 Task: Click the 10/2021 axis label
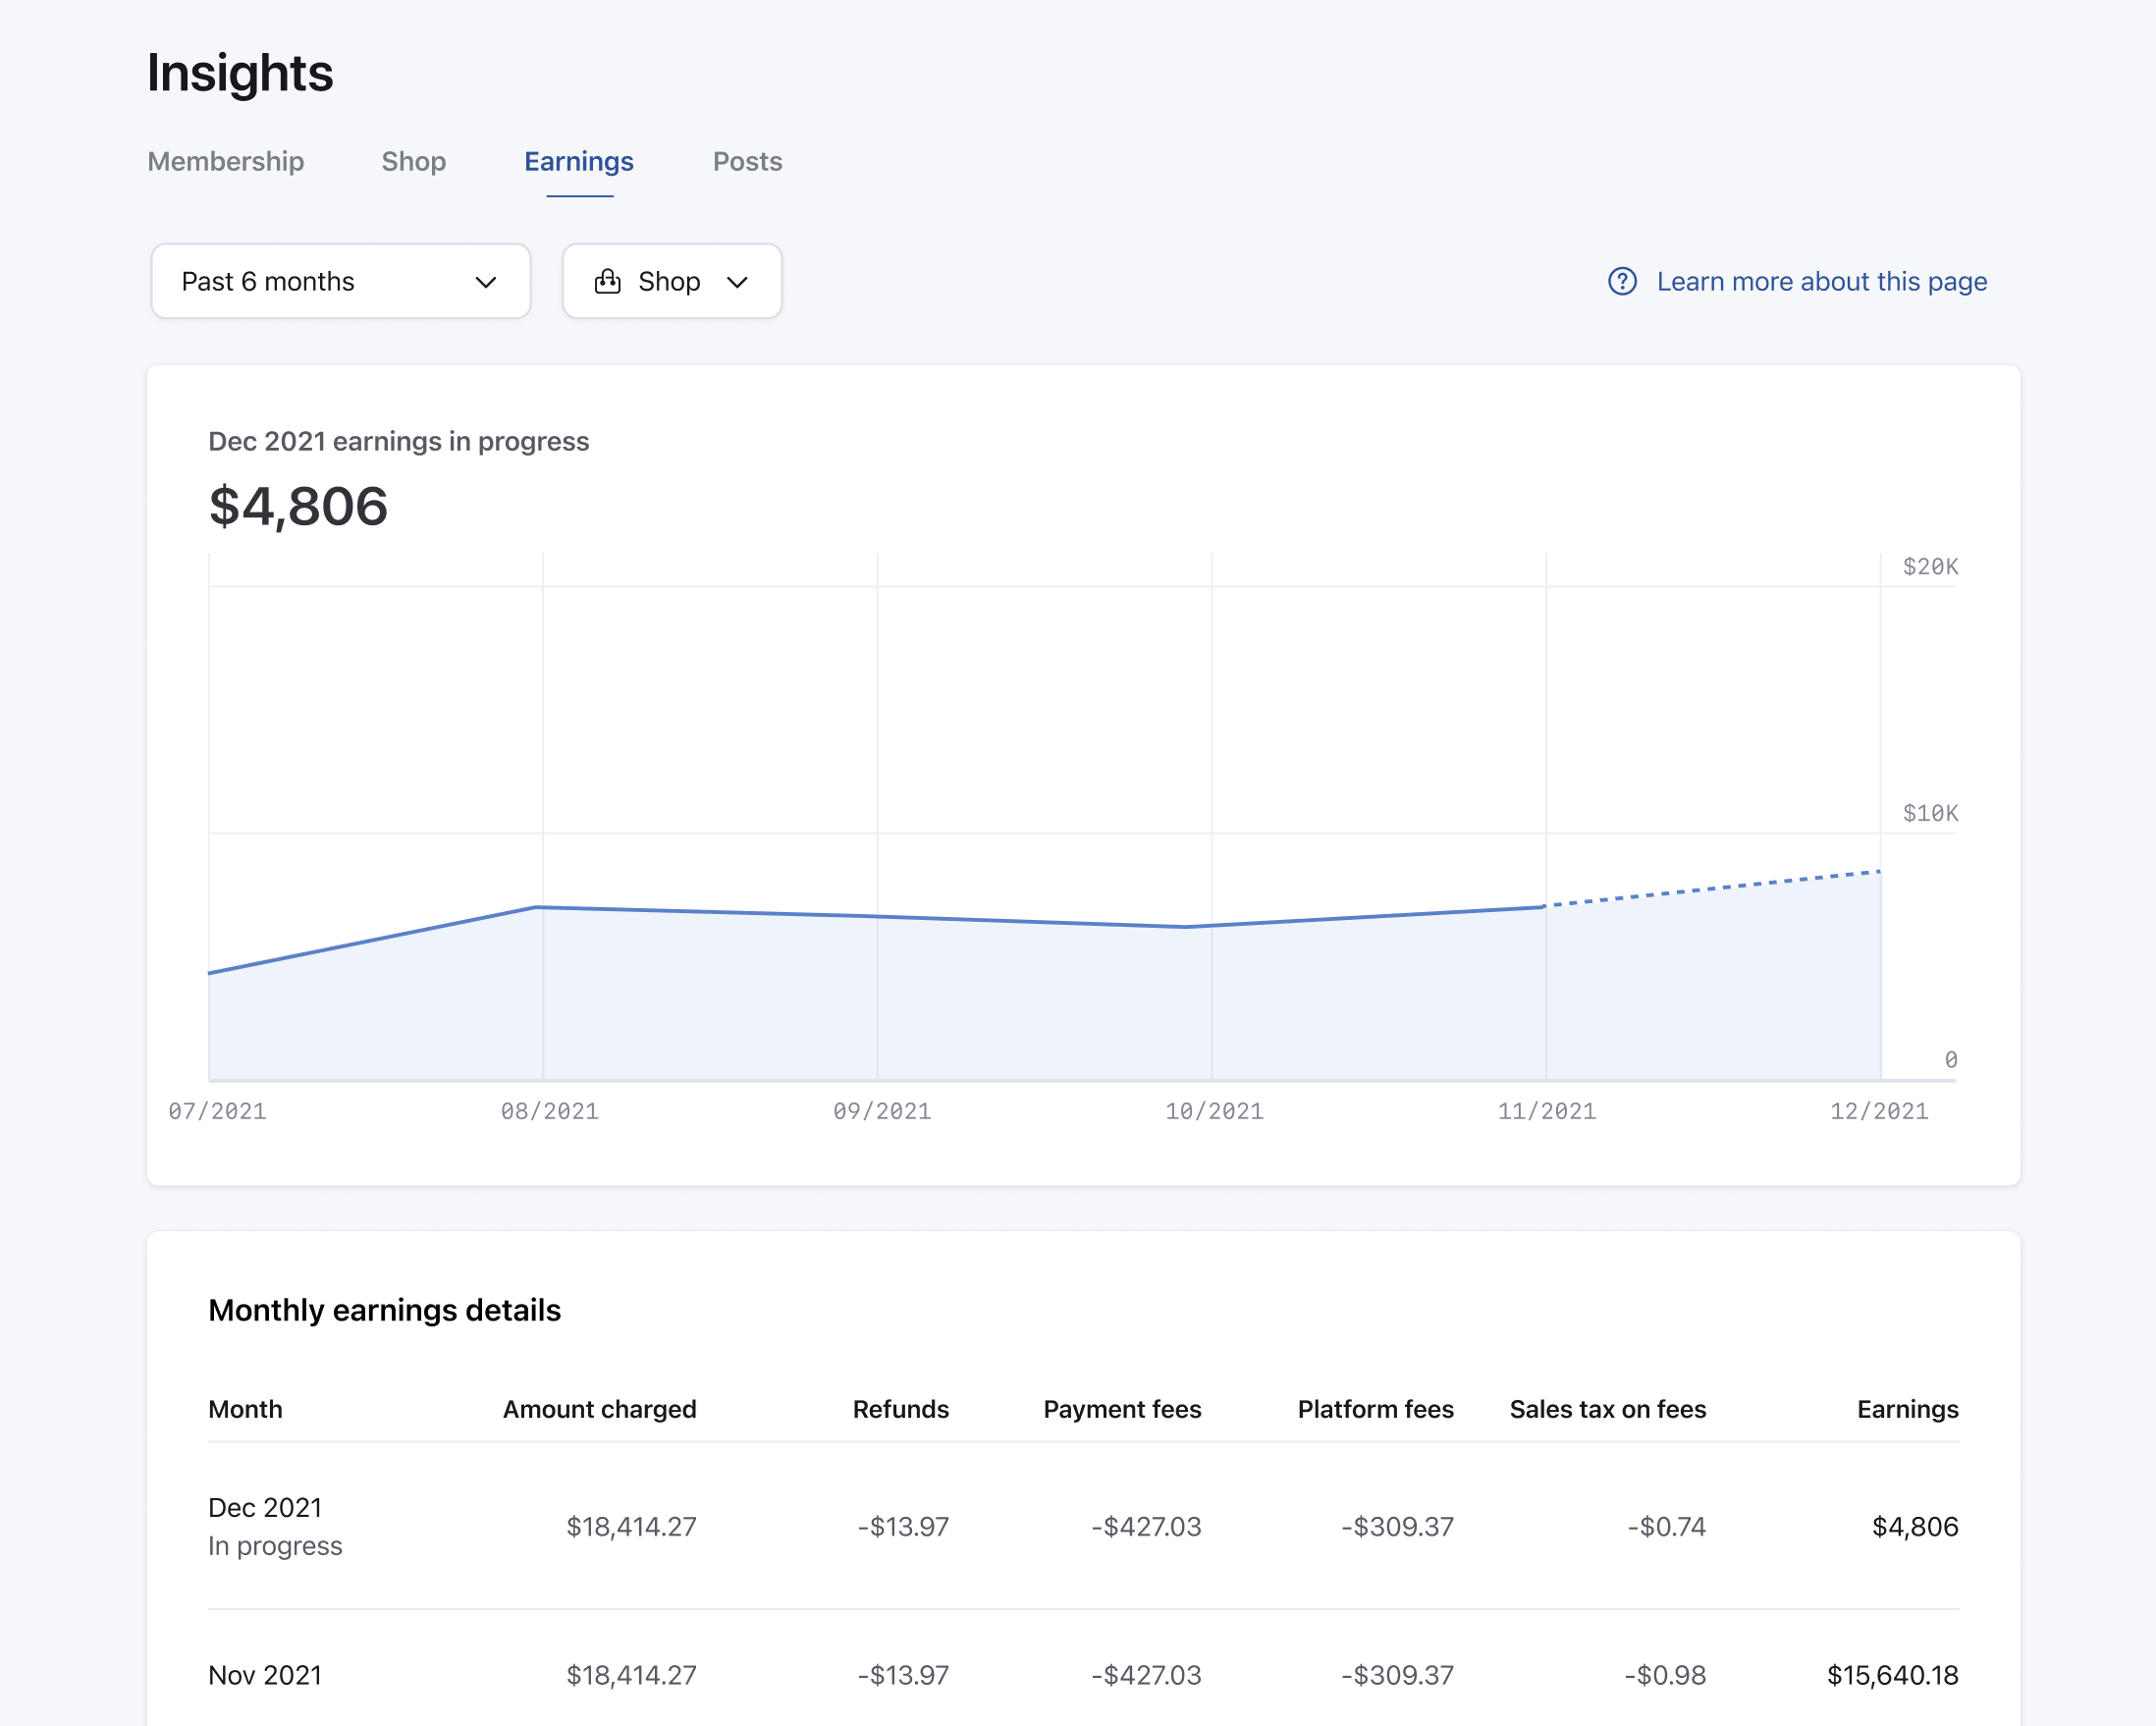coord(1214,1111)
